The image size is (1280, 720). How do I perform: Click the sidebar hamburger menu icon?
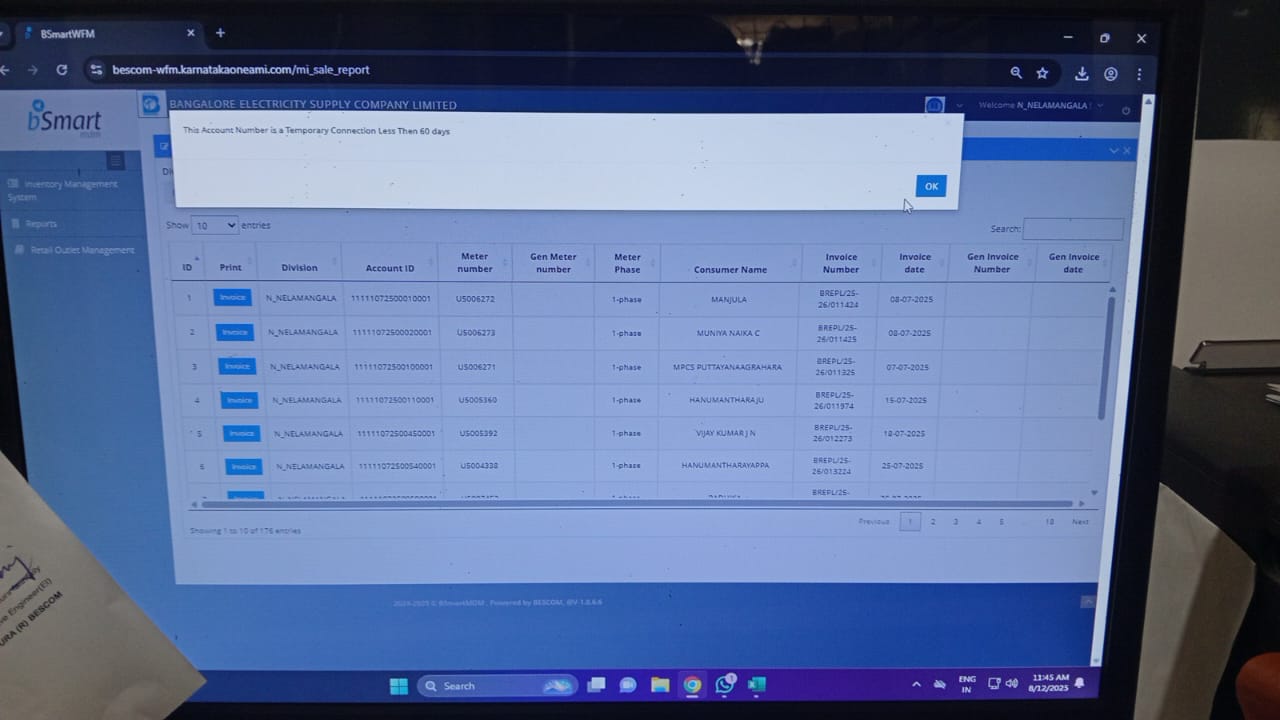[x=115, y=161]
